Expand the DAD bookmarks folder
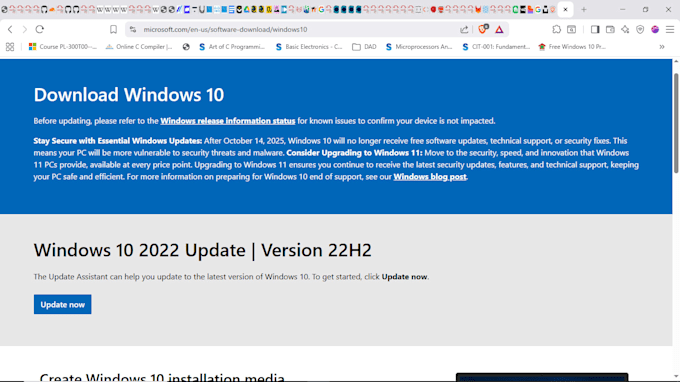680x382 pixels. point(364,47)
